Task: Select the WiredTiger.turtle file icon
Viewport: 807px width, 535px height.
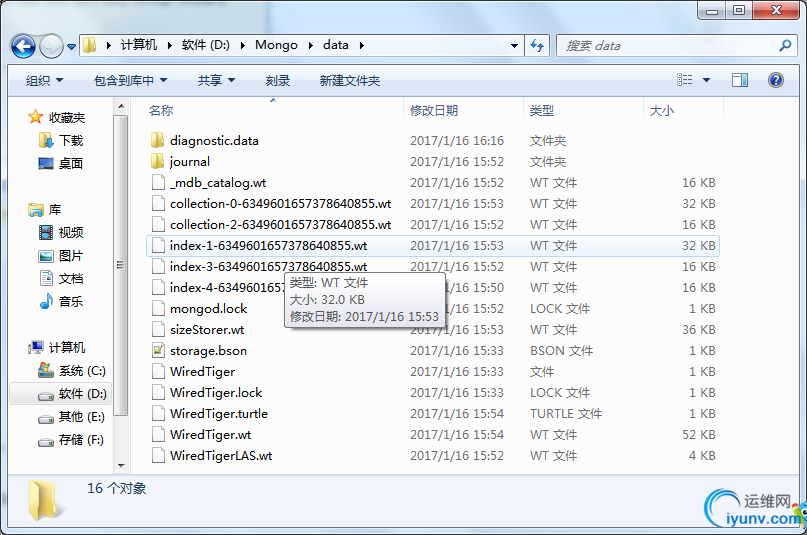Action: tap(158, 414)
